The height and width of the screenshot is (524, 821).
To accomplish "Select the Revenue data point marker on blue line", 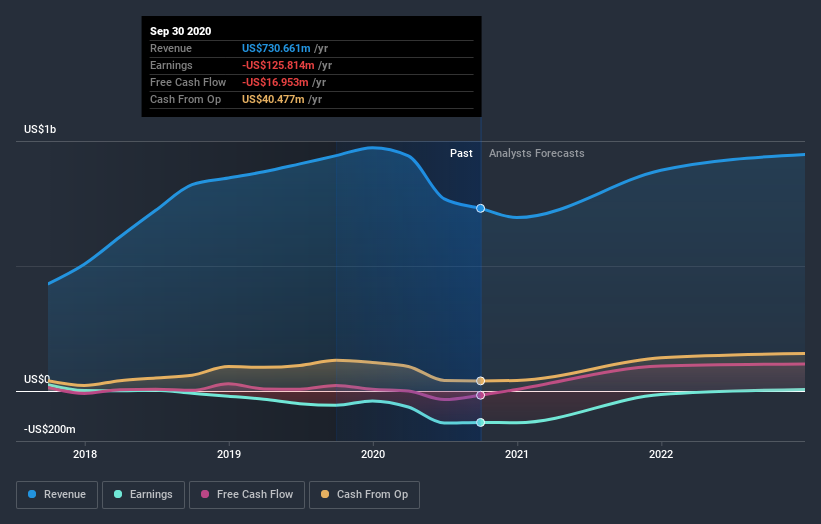I will 480,208.
